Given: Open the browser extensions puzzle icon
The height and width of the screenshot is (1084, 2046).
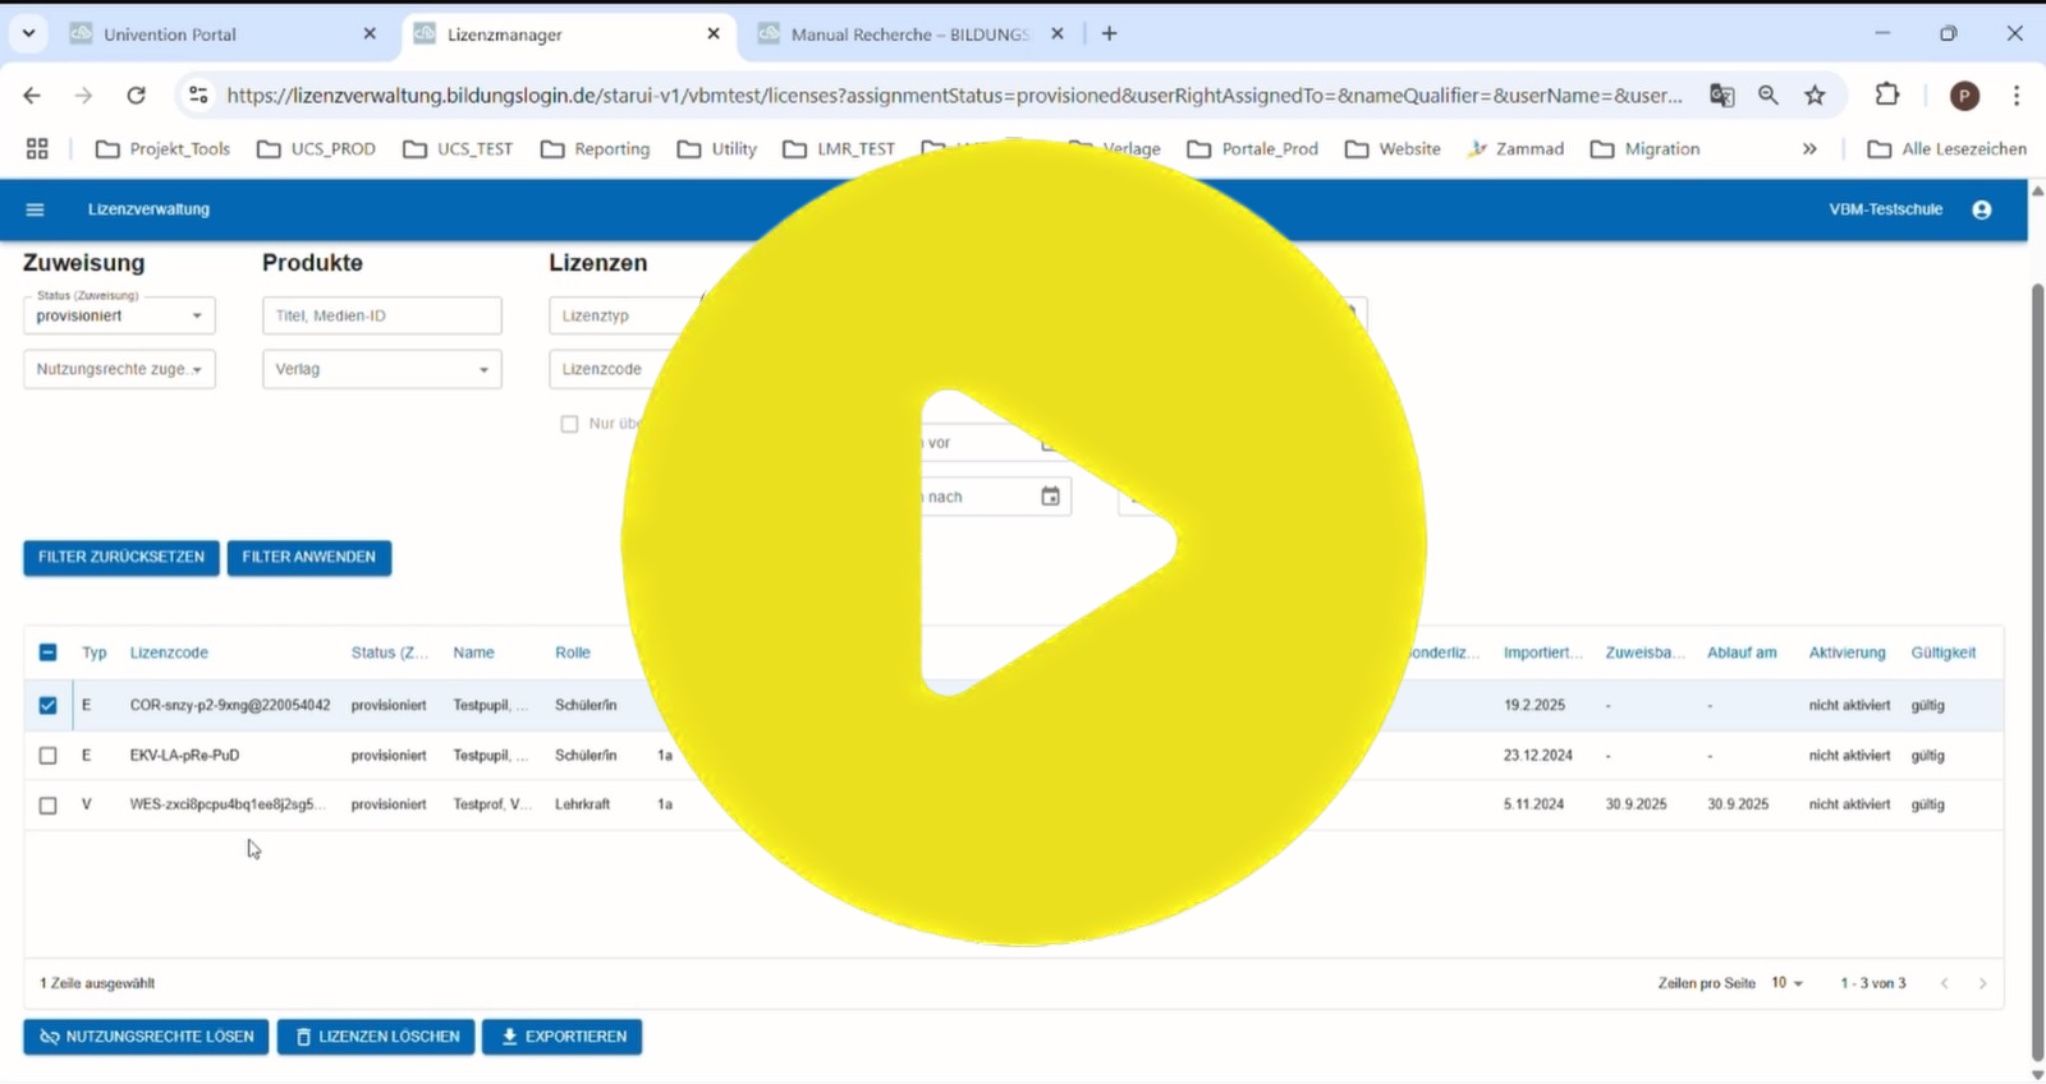Looking at the screenshot, I should point(1886,95).
